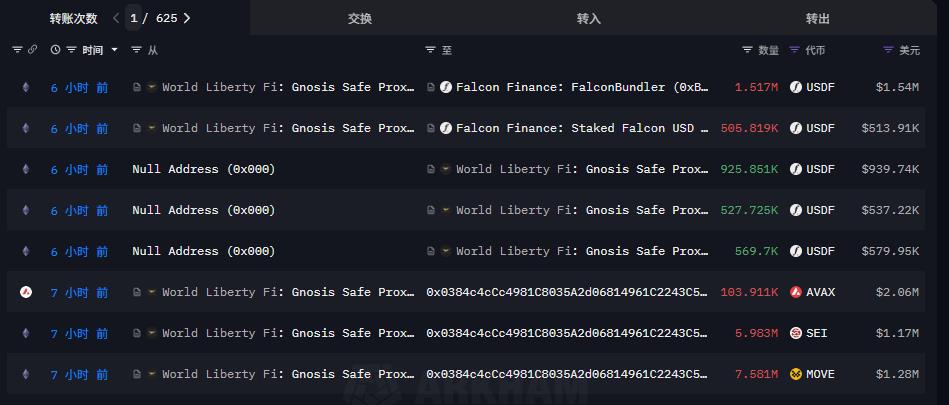The width and height of the screenshot is (949, 405).
Task: Click the 5.983M amount value
Action: click(757, 334)
